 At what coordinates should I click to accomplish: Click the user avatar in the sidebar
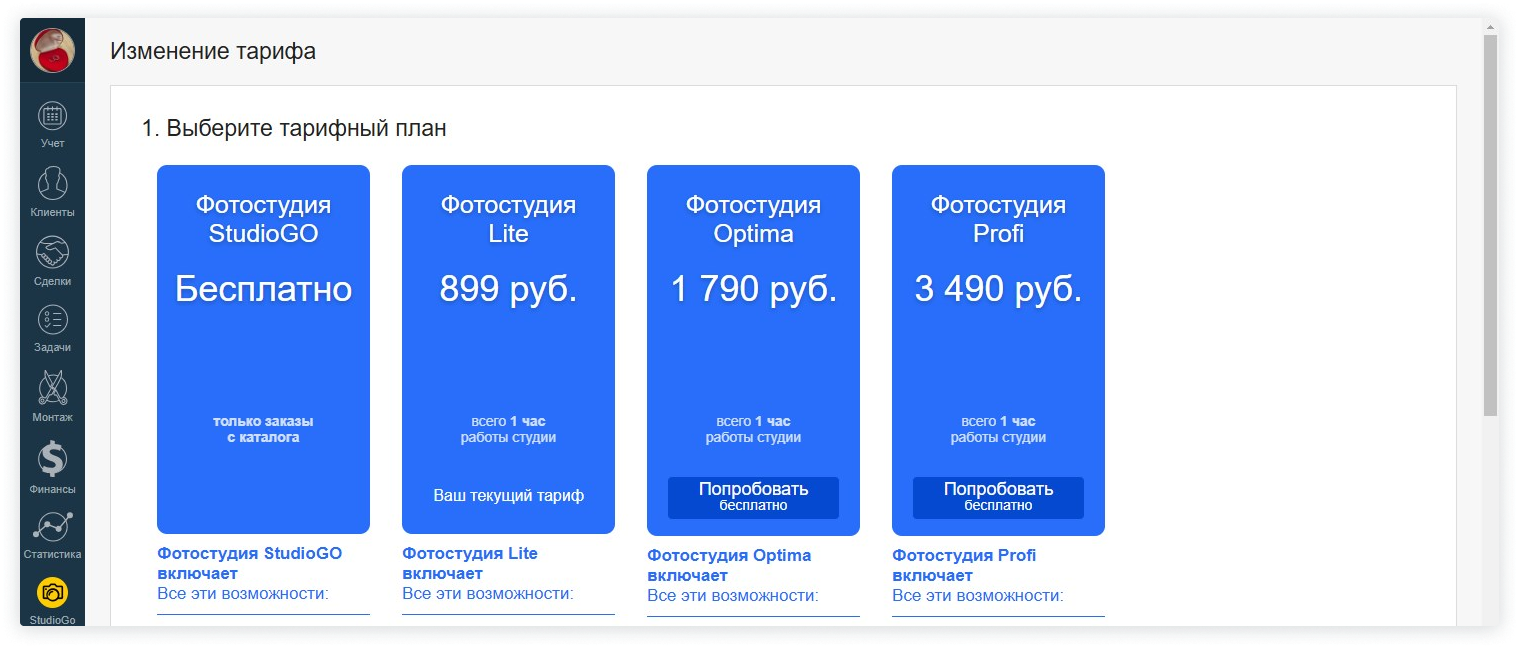[x=52, y=51]
